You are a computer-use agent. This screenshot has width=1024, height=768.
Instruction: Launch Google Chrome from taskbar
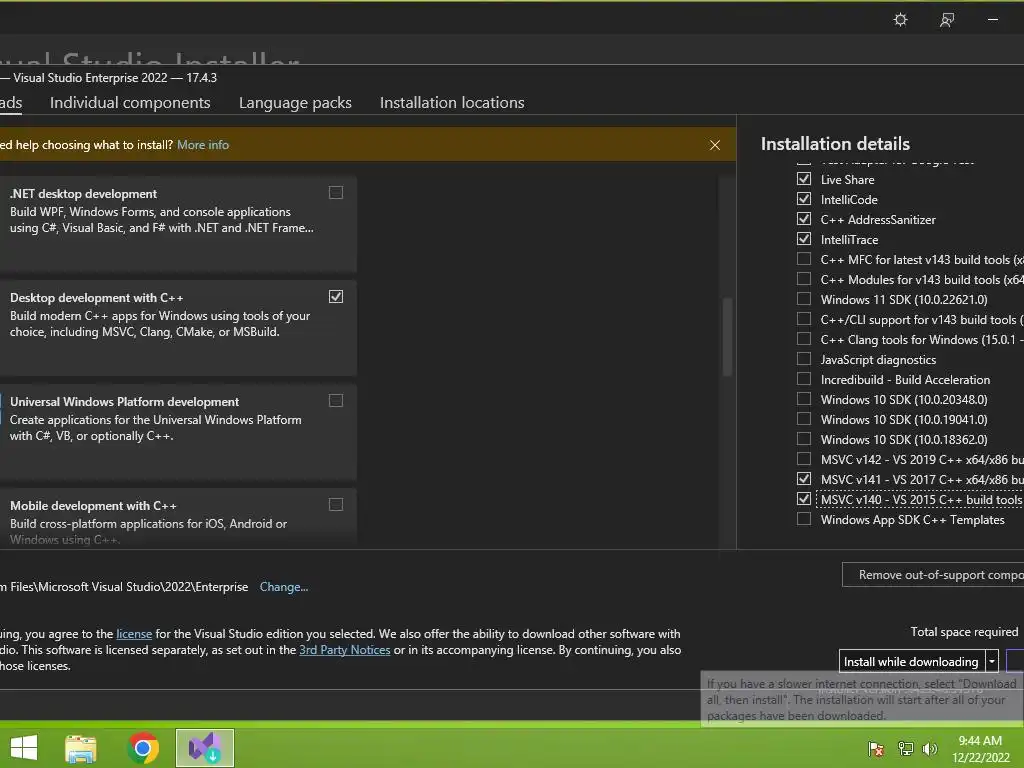[x=143, y=748]
